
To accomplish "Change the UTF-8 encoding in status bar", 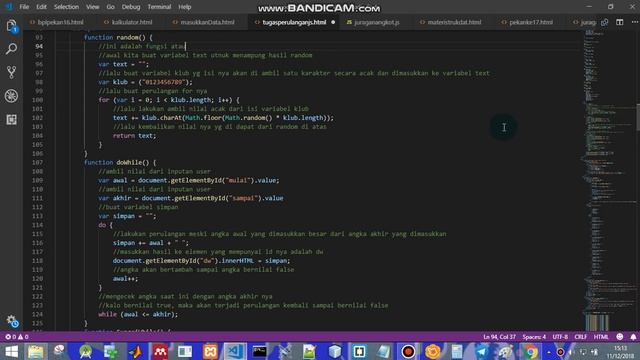I will pos(560,337).
